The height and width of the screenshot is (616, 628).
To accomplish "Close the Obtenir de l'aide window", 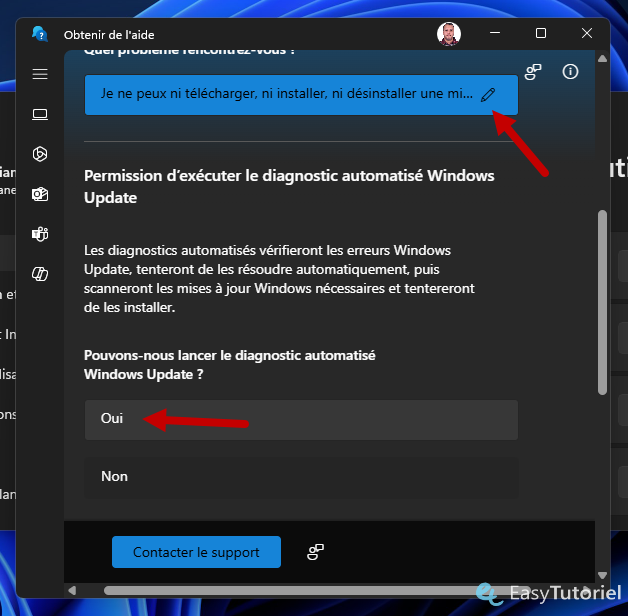I will pos(587,33).
